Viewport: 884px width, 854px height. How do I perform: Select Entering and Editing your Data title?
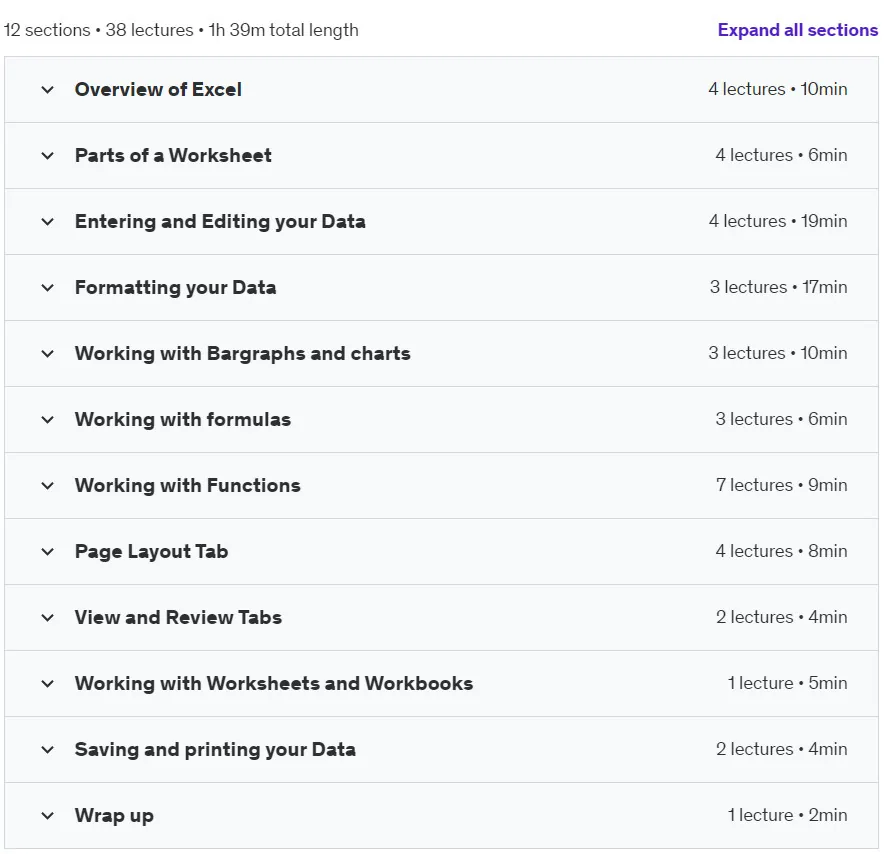tap(220, 222)
